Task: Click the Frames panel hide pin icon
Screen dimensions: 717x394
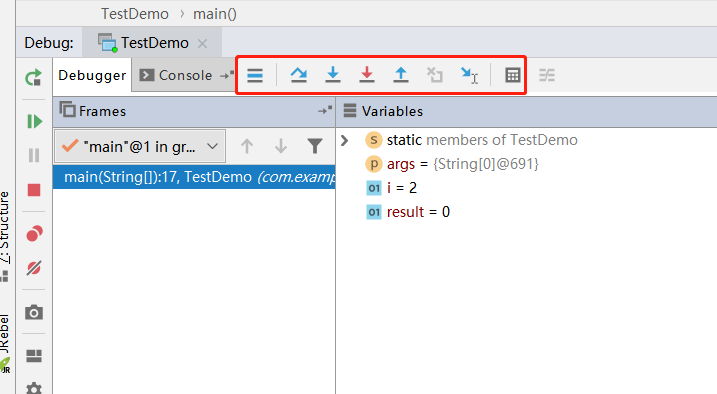Action: tap(325, 111)
